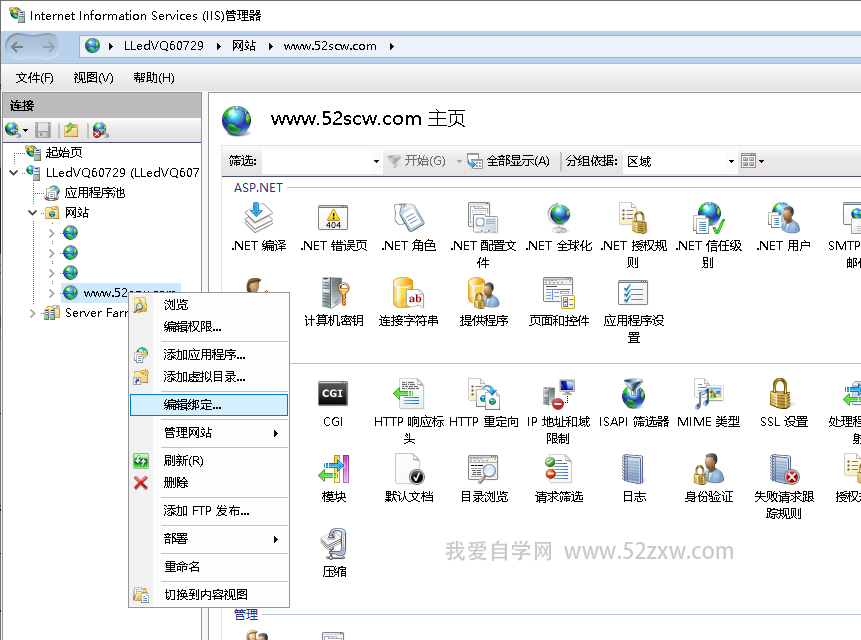Open the 筛选 filter dropdown arrow
Screen dimensions: 861x640
tap(376, 162)
